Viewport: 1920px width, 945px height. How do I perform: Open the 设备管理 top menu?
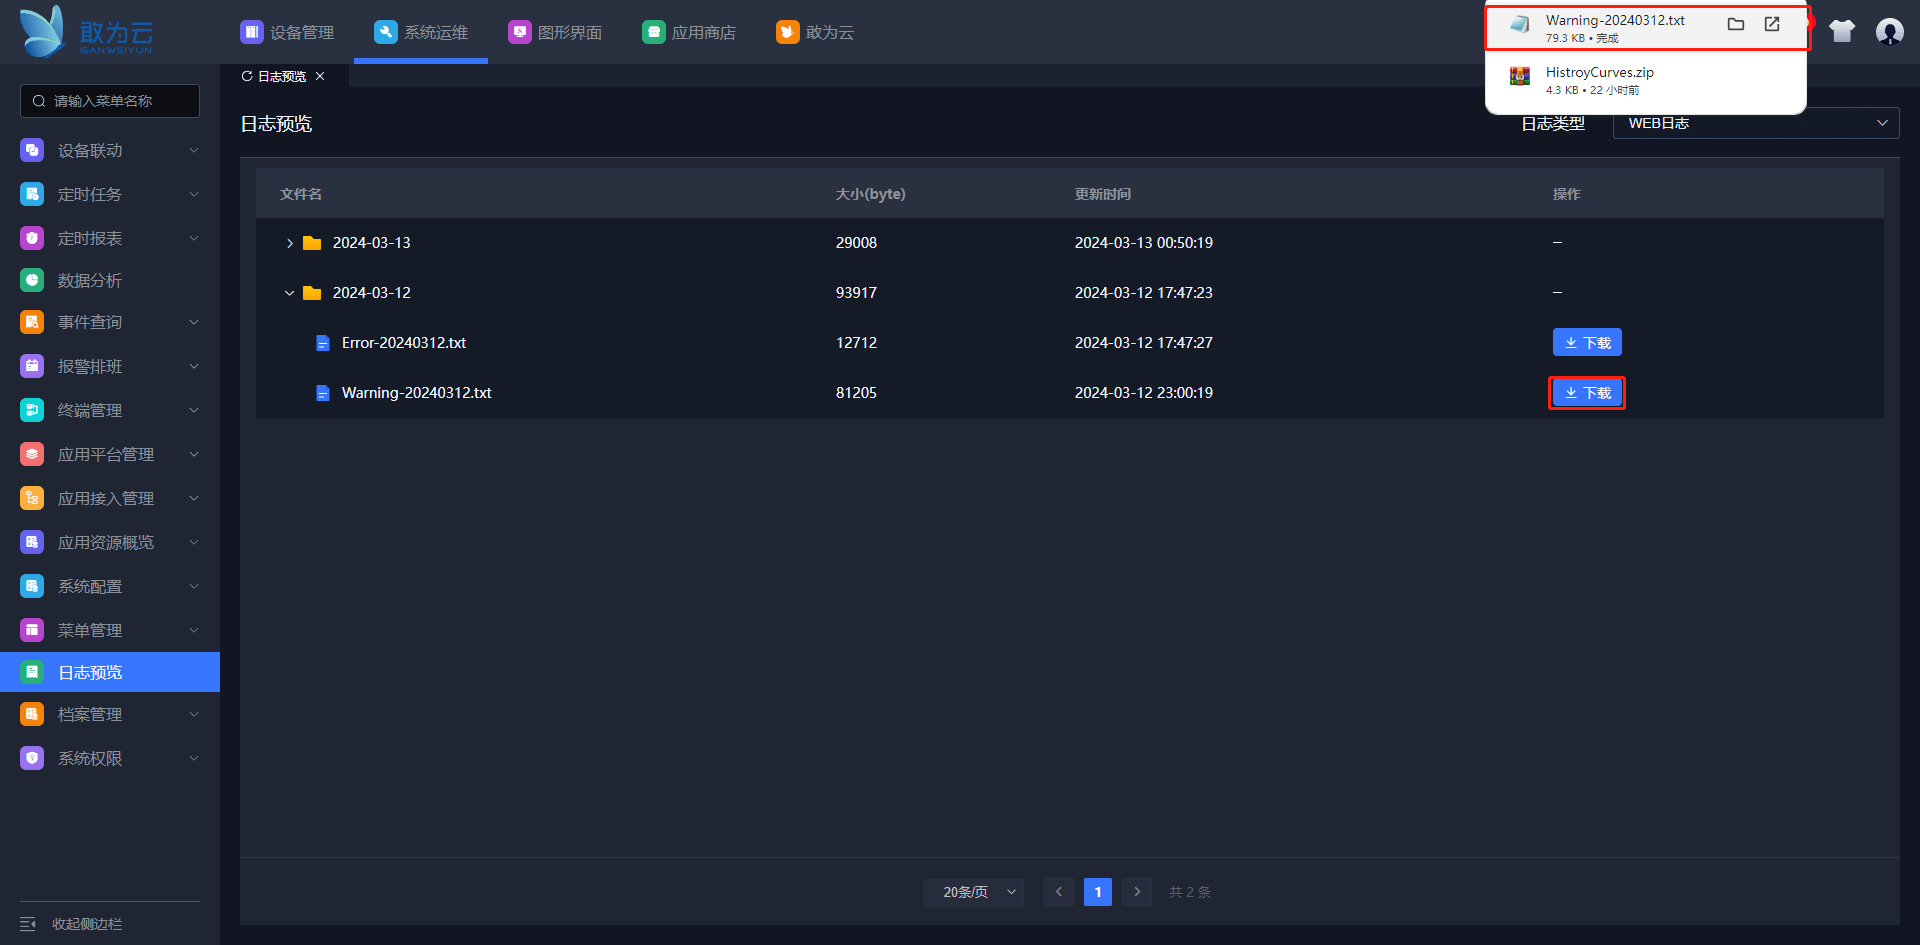coord(287,32)
